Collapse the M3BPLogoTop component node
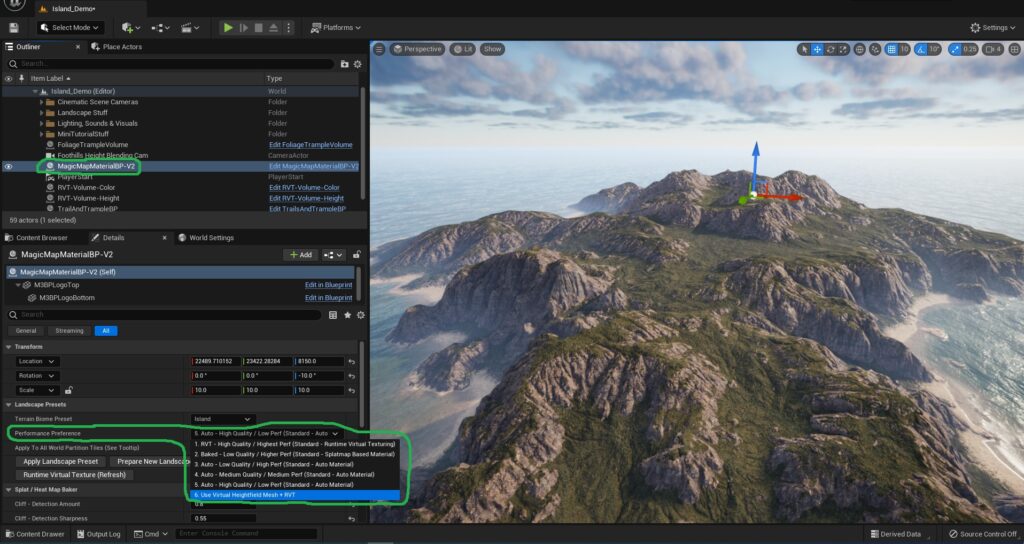The image size is (1024, 544). coord(18,285)
